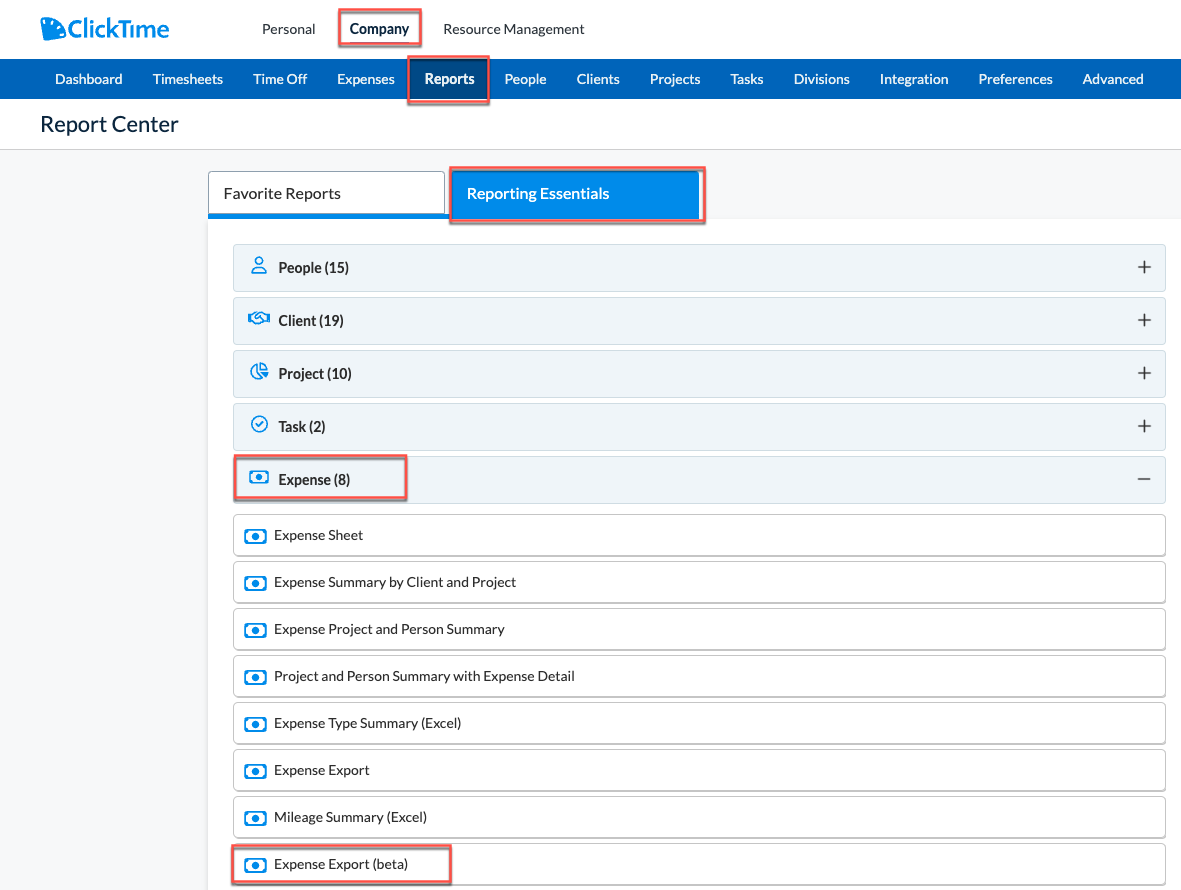Open Advanced in the navigation bar
Screen dimensions: 1181x890
(x=1112, y=79)
